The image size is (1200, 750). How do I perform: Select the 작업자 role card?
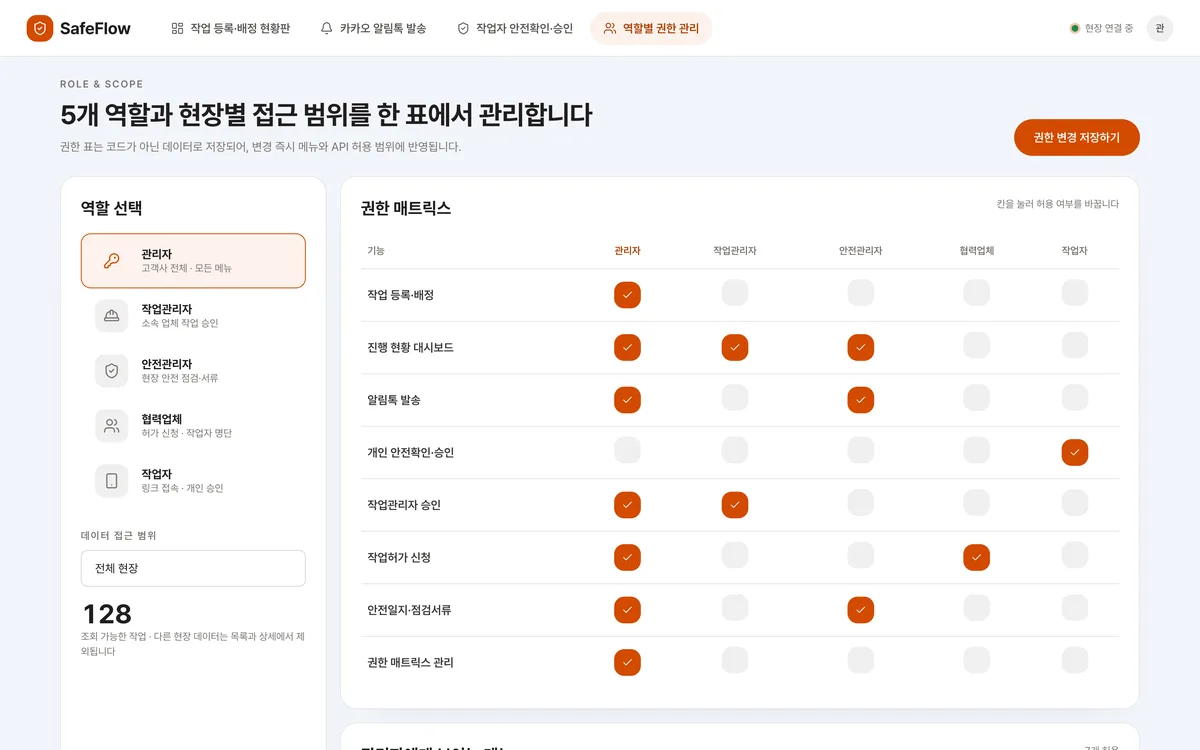[193, 481]
